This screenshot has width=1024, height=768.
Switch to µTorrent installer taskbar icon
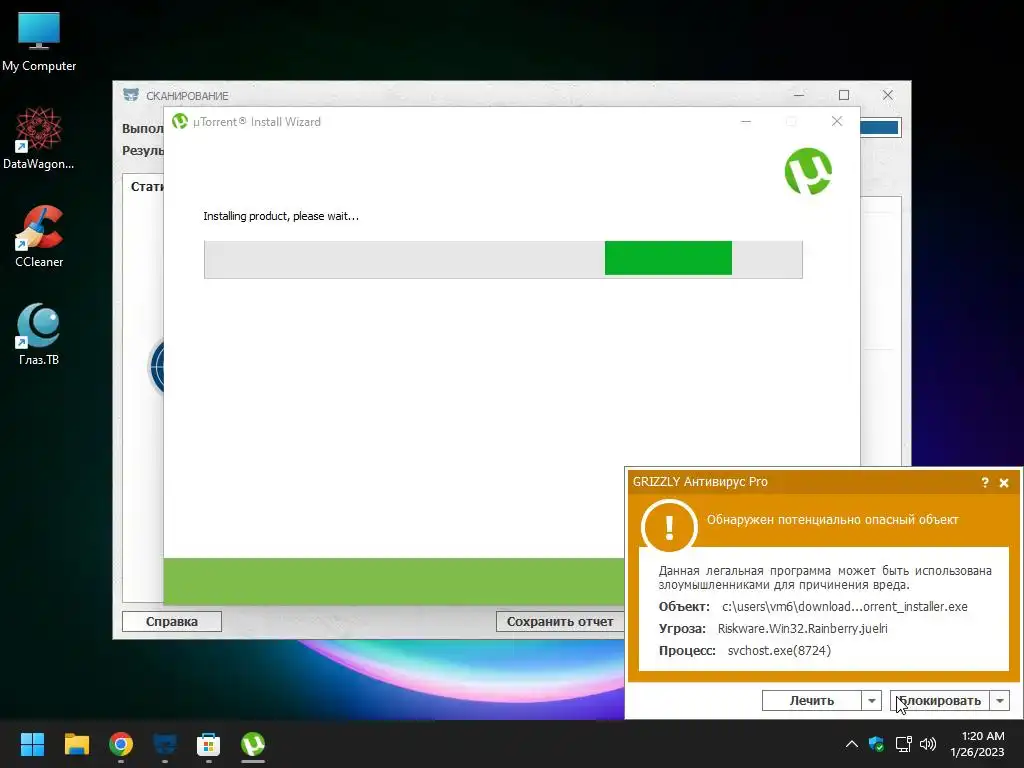click(253, 744)
